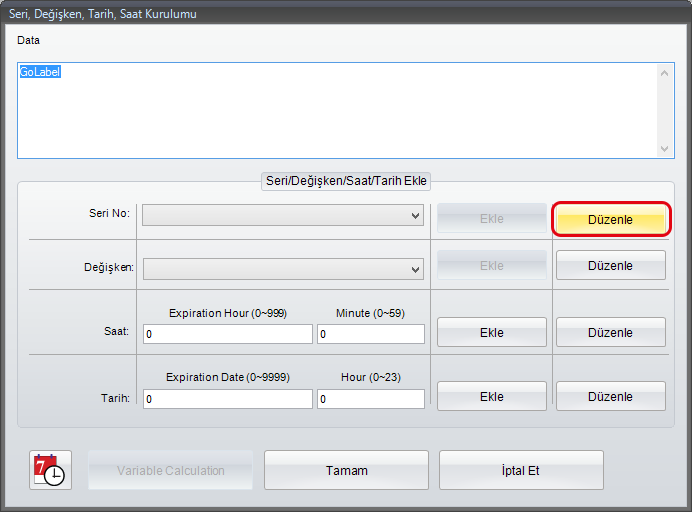Click the Hour (0~23) input box
The image size is (692, 512).
pos(370,399)
